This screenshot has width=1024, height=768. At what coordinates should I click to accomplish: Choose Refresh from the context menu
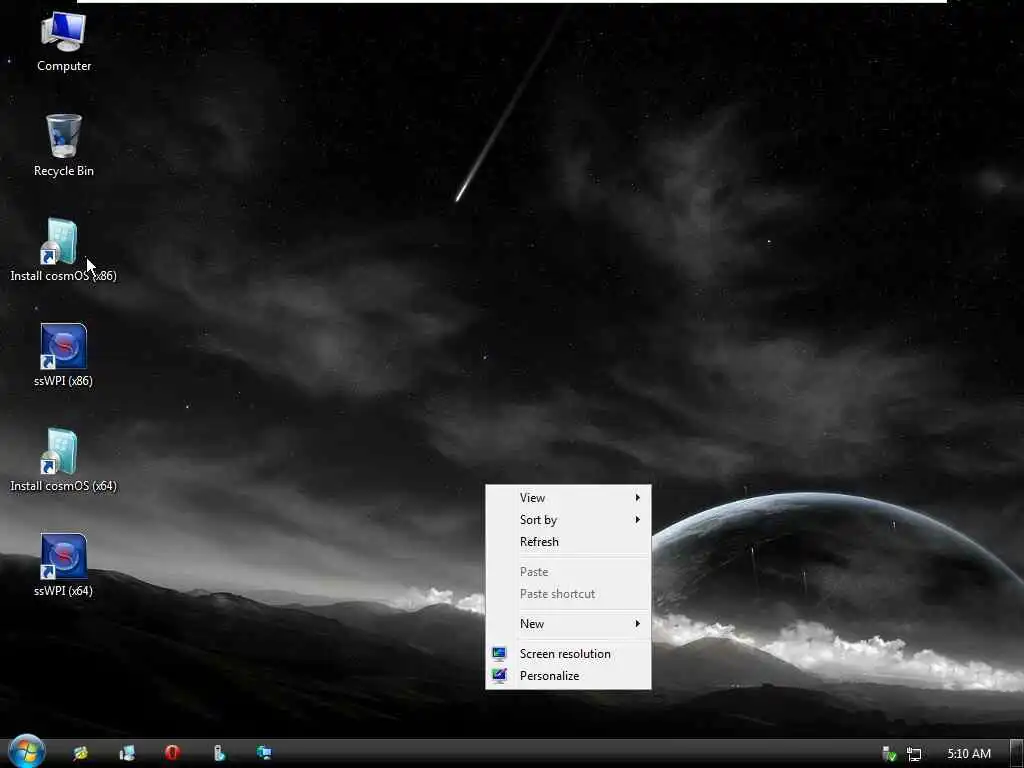[568, 542]
